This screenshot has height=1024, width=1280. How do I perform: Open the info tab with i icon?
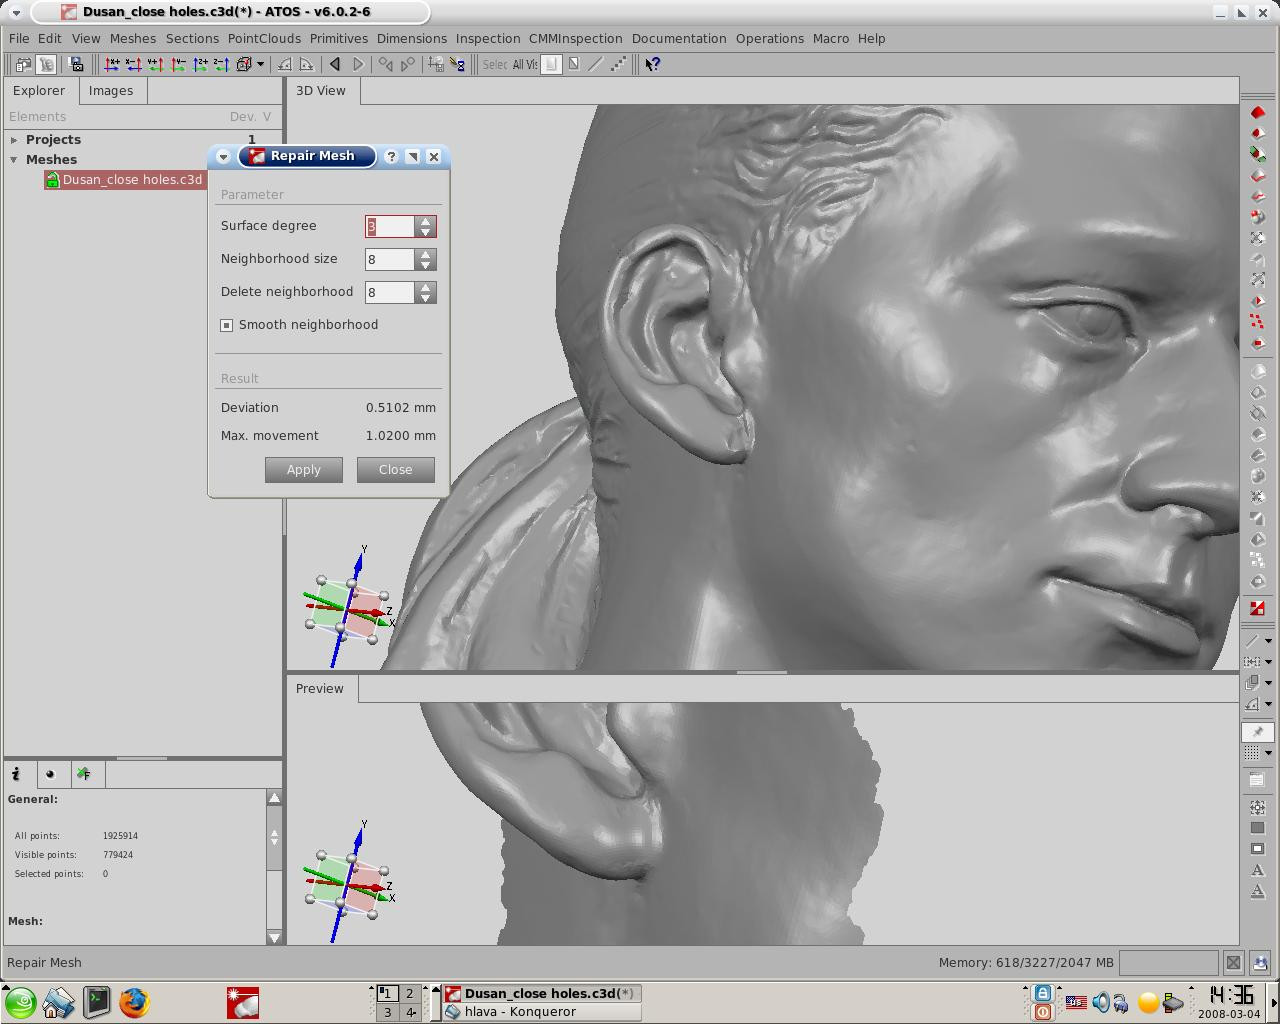click(x=17, y=774)
